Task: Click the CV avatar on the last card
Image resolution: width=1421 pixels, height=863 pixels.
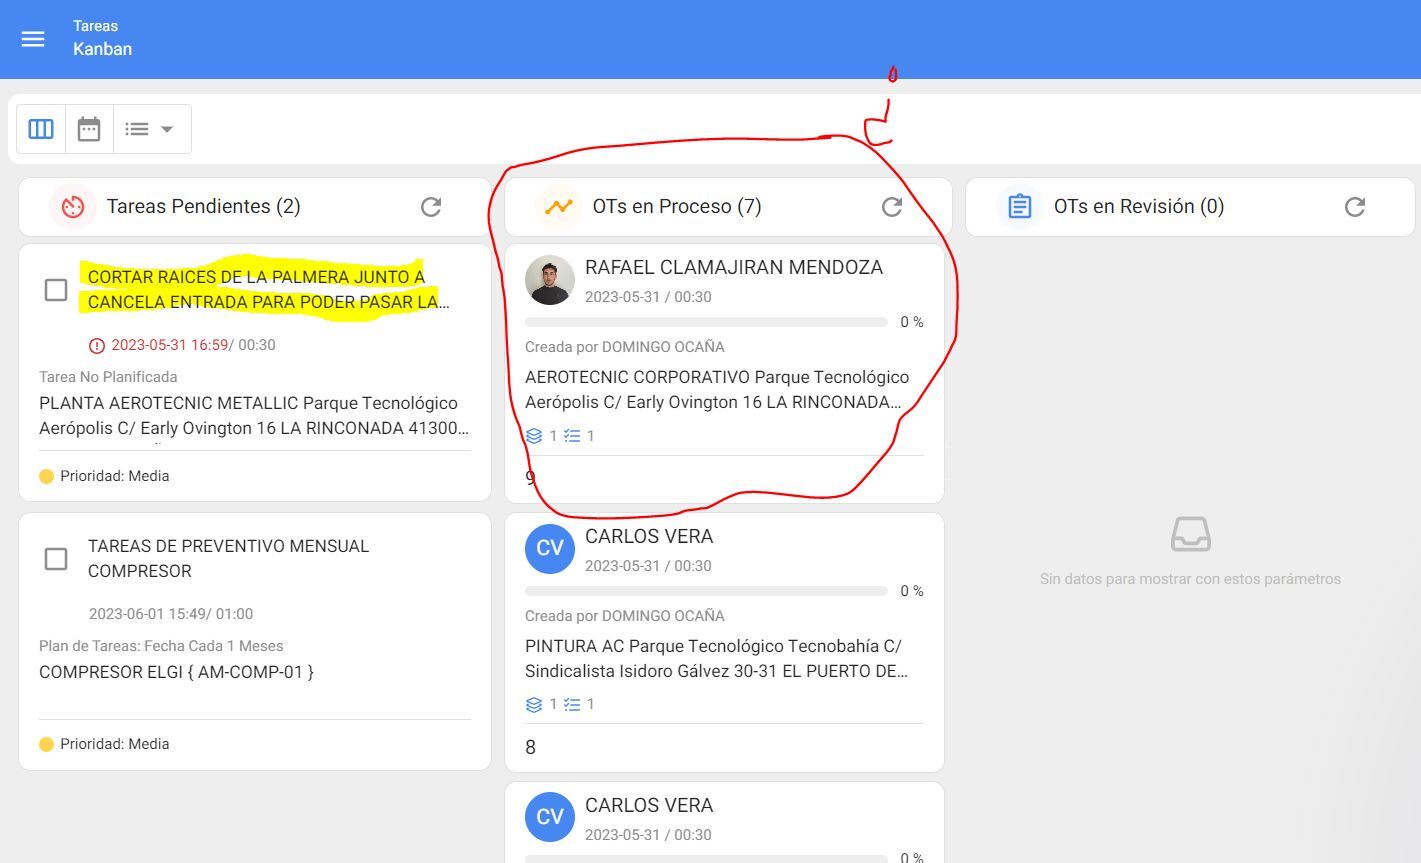Action: tap(550, 817)
